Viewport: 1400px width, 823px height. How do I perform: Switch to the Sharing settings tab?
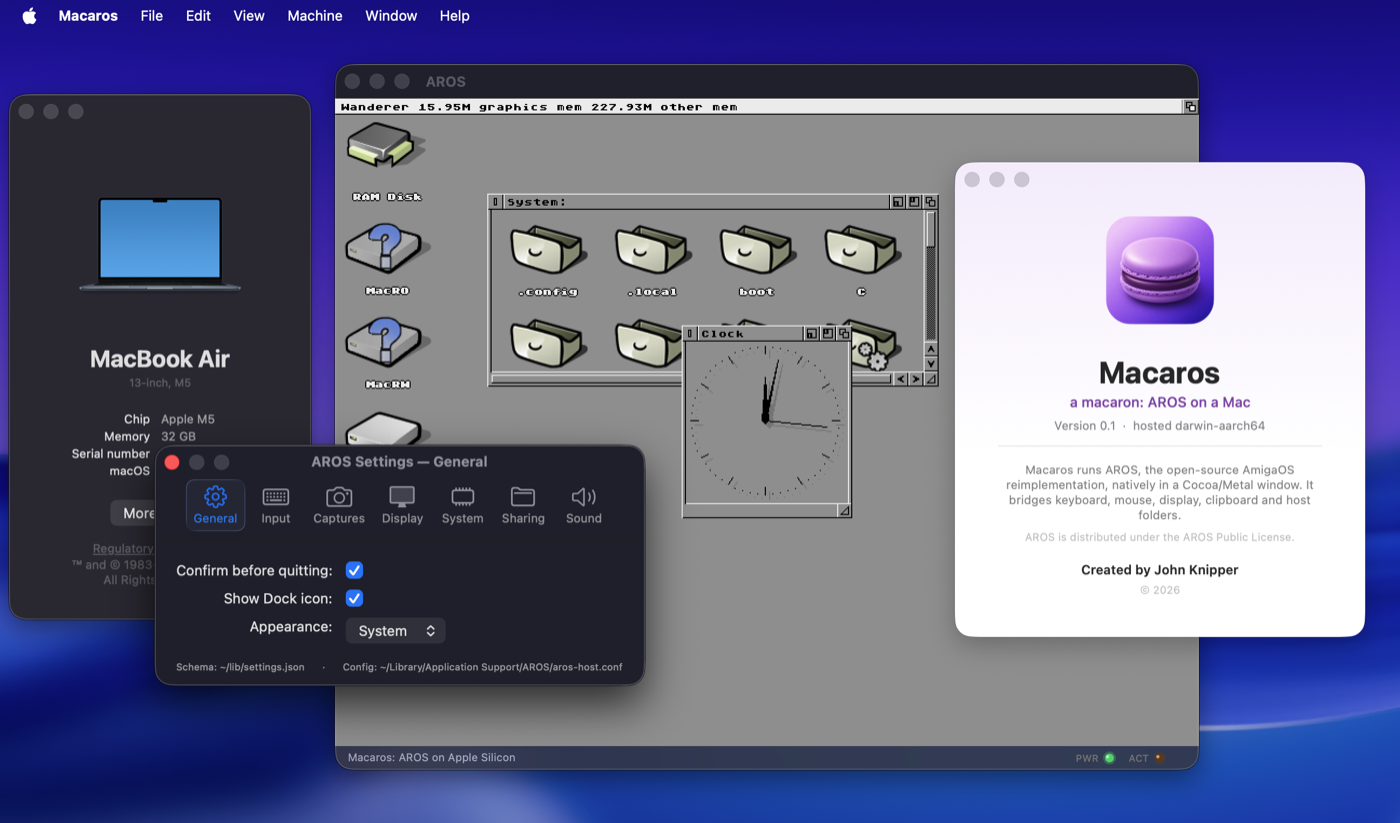coord(523,505)
